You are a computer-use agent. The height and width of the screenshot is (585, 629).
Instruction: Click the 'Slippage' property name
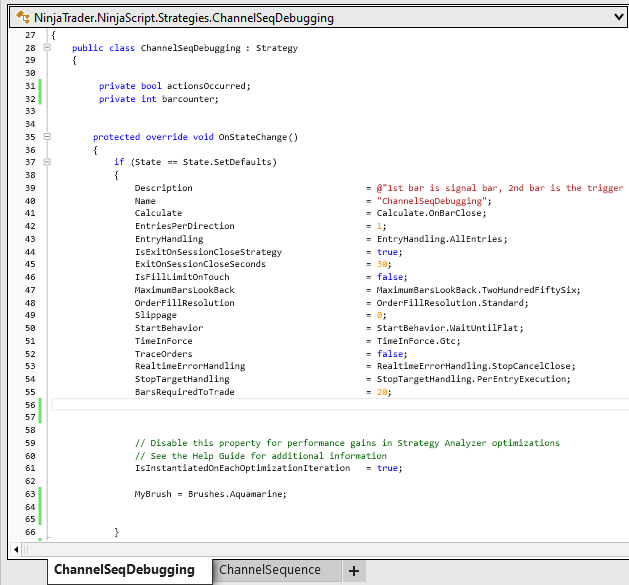click(x=156, y=315)
